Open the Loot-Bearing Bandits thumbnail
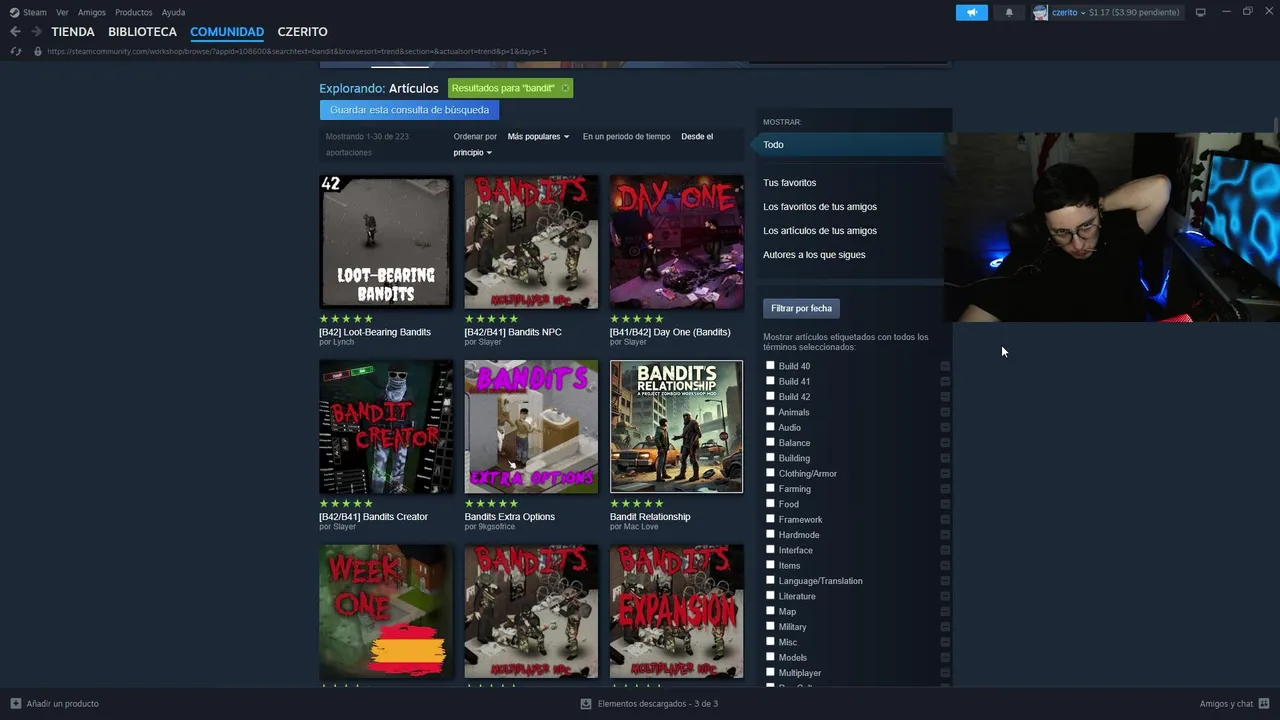The height and width of the screenshot is (720, 1280). [x=386, y=242]
